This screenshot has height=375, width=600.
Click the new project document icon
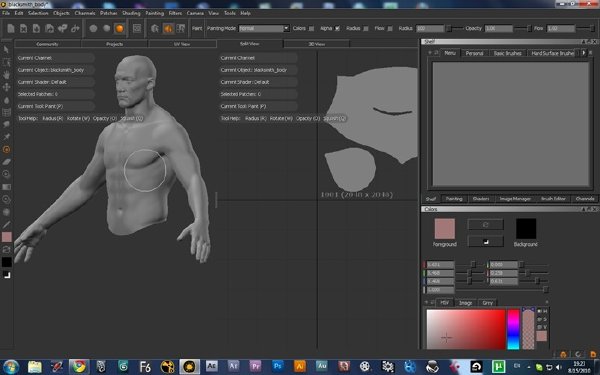pos(11,28)
